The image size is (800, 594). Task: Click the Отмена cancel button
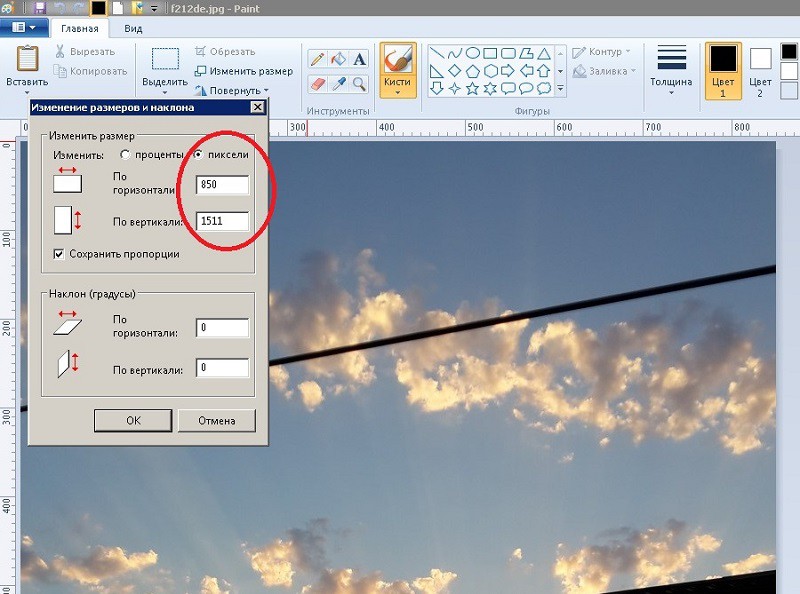(x=216, y=421)
